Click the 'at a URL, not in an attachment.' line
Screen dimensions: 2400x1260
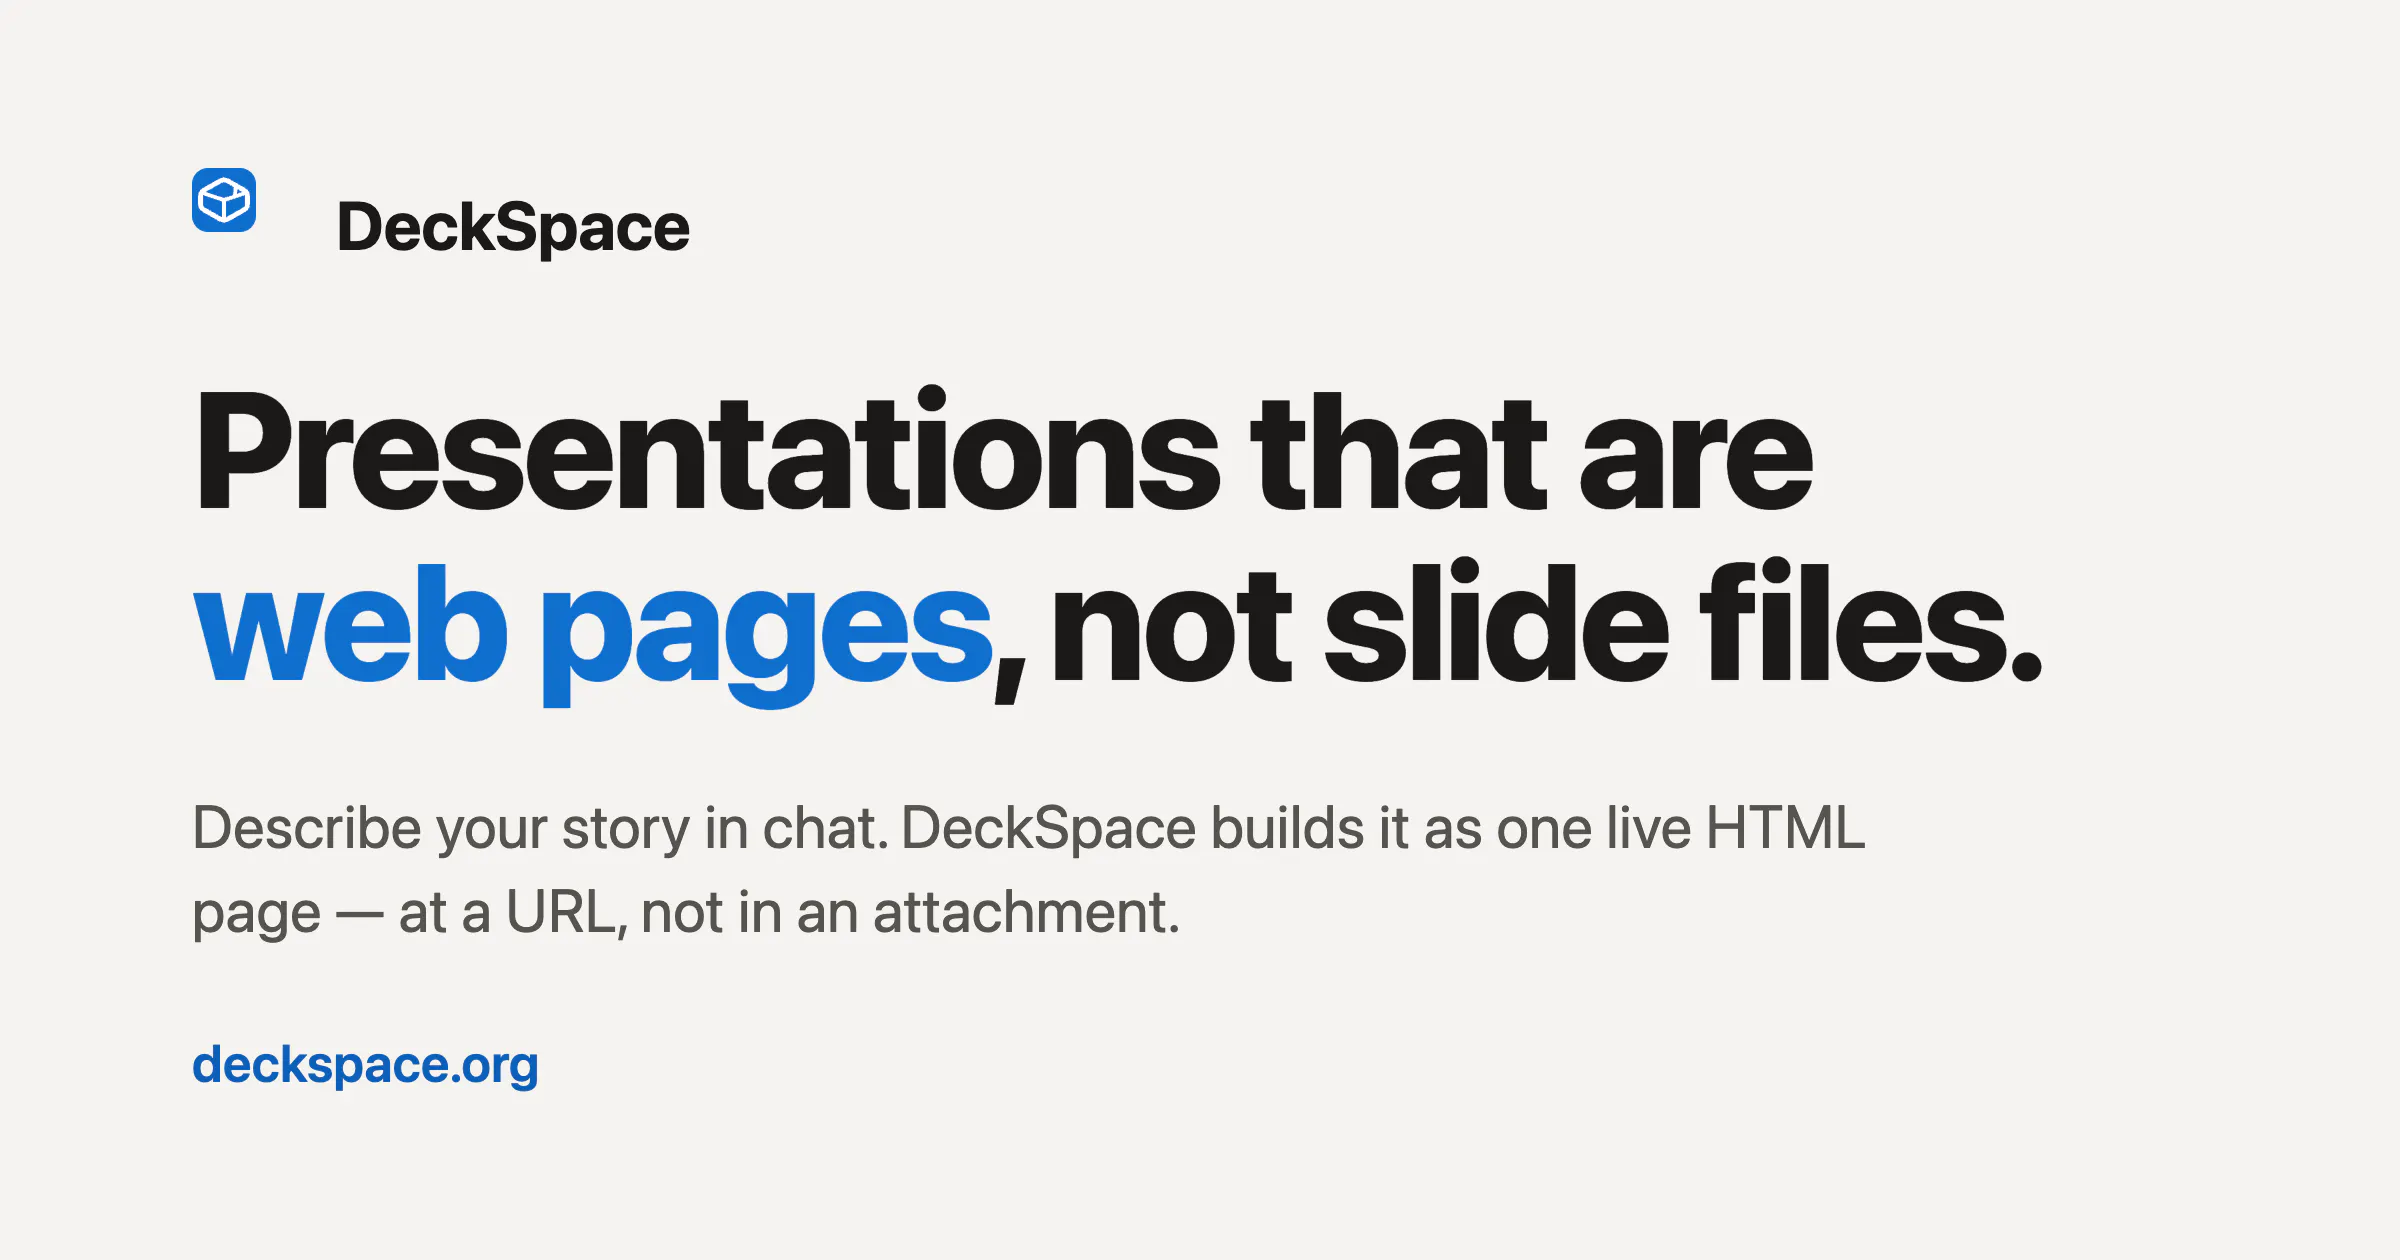pyautogui.click(x=790, y=913)
